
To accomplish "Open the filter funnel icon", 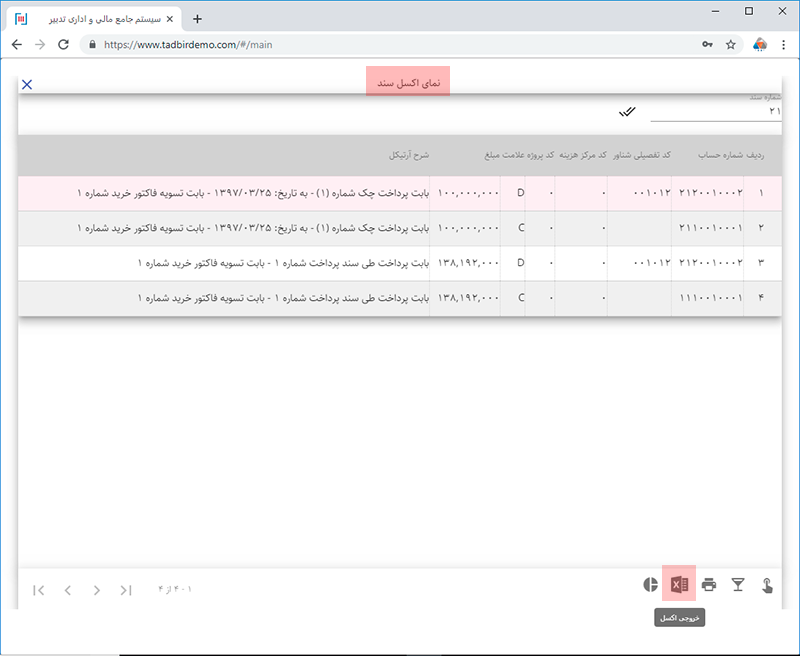I will [x=738, y=585].
